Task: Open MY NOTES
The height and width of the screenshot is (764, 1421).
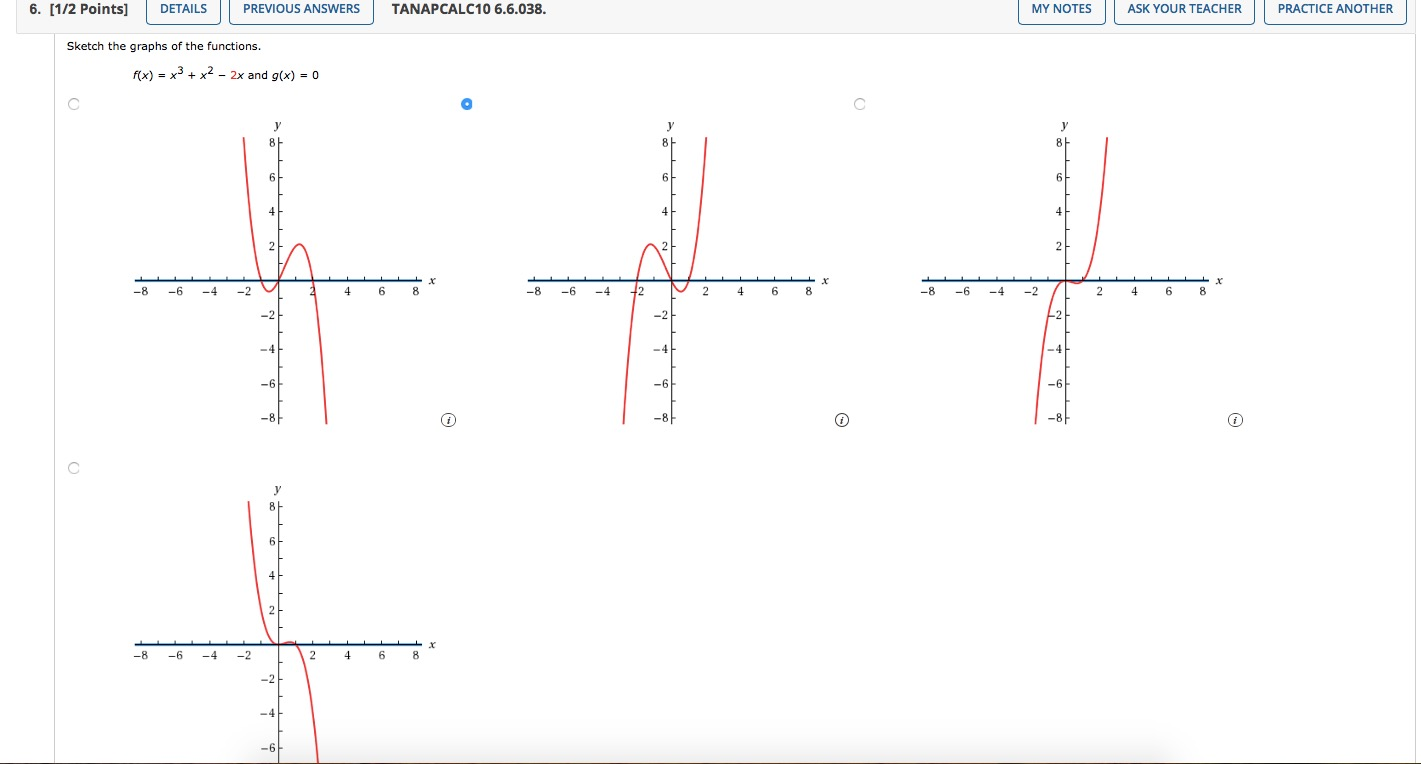Action: click(x=1061, y=9)
